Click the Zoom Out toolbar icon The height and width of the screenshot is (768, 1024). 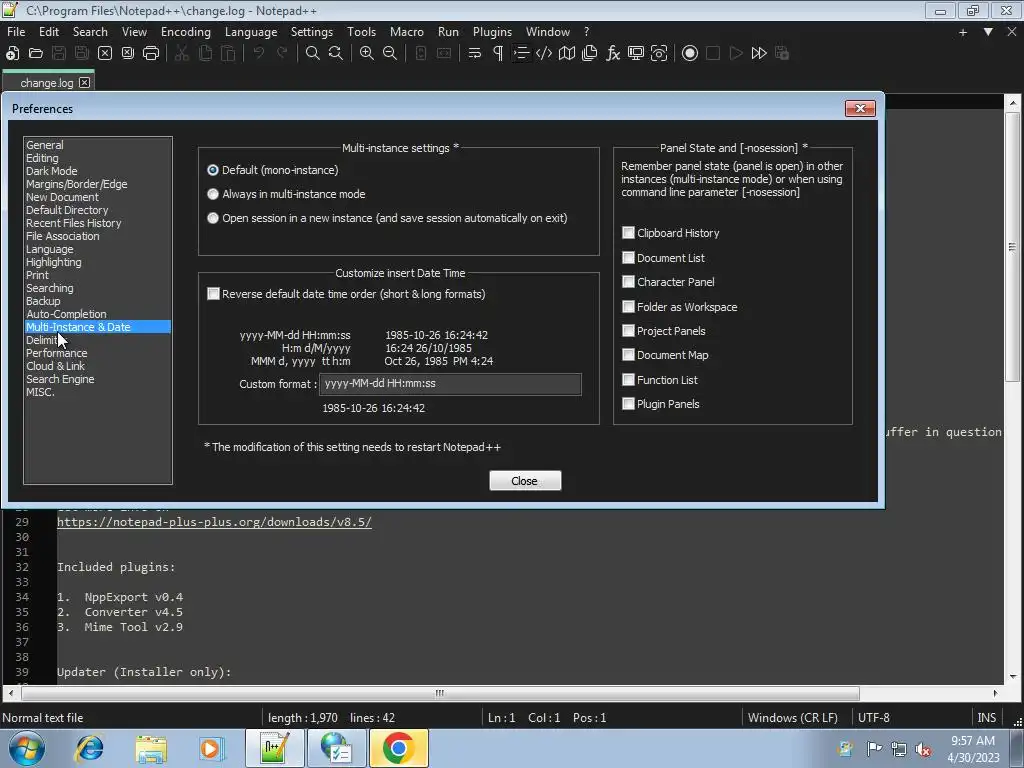(x=390, y=54)
